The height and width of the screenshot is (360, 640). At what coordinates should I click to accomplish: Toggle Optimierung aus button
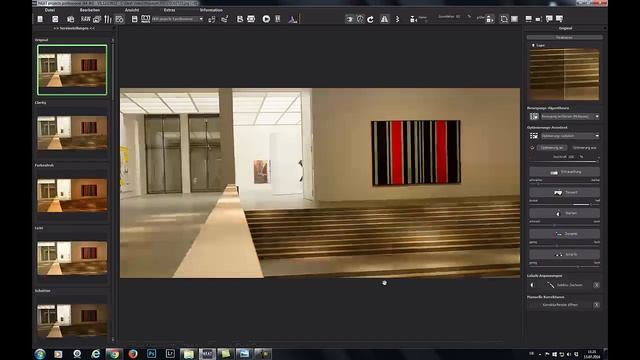tap(584, 148)
